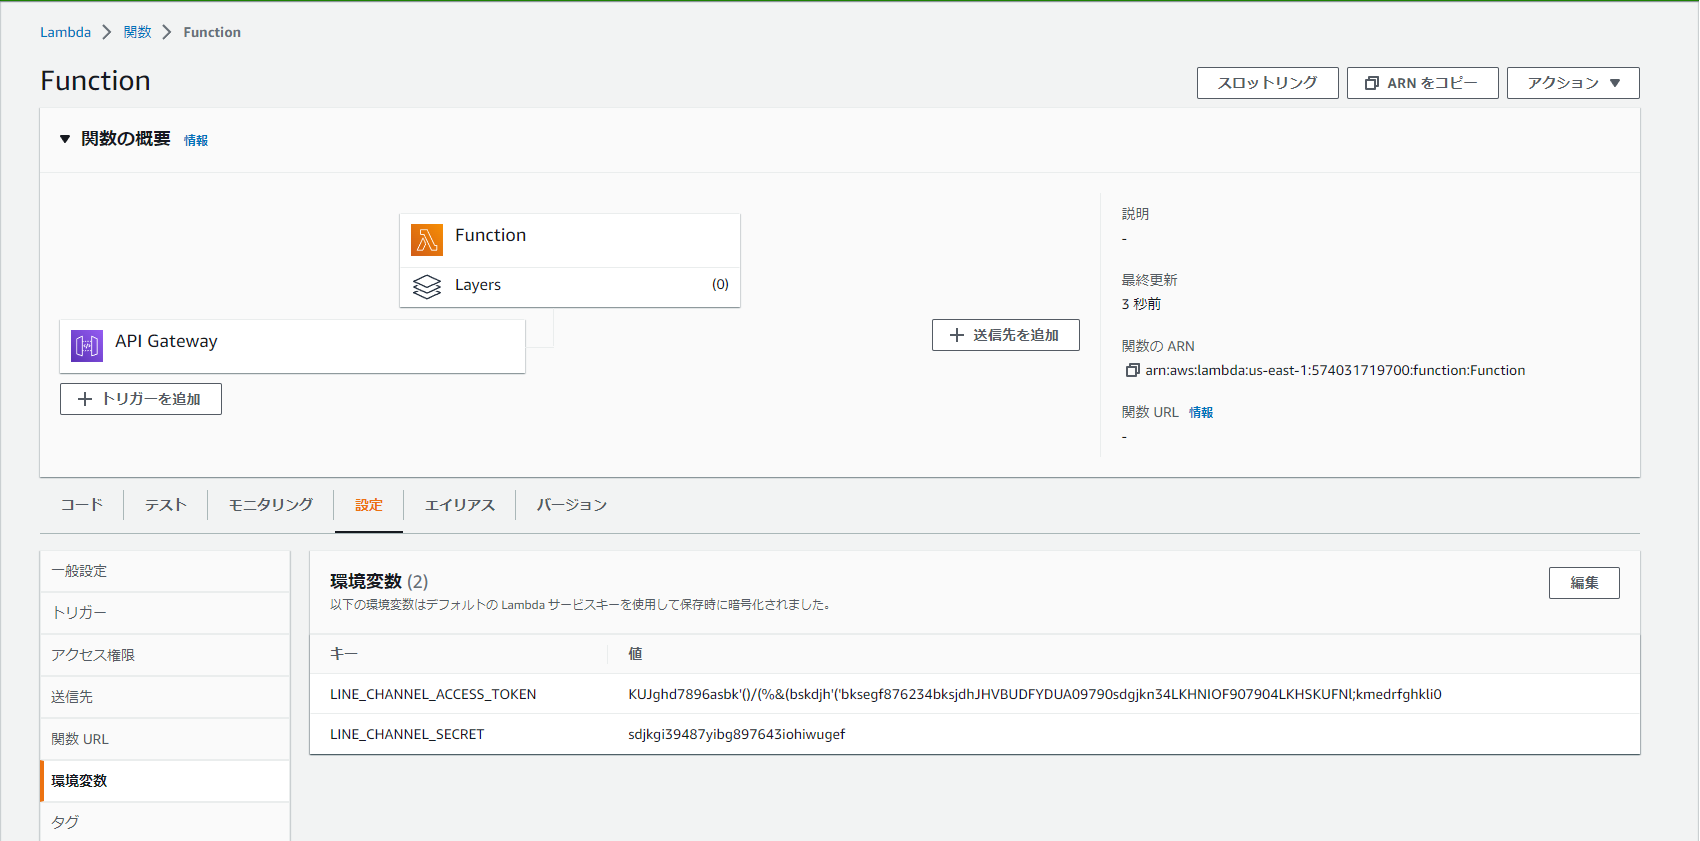Click the Layers stack icon
The width and height of the screenshot is (1700, 841).
click(x=427, y=287)
